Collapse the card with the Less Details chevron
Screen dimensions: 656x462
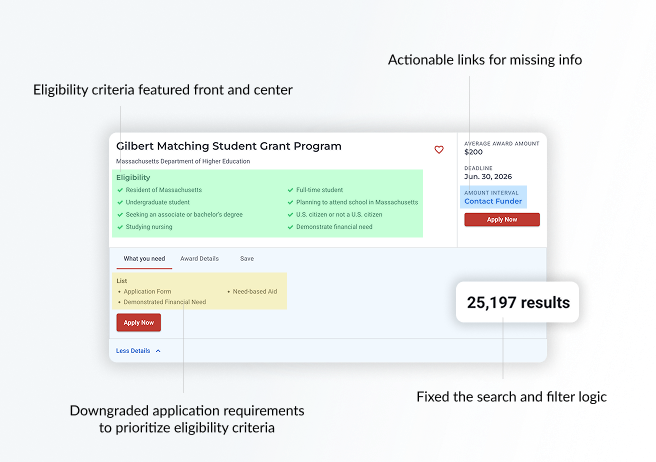pos(157,351)
